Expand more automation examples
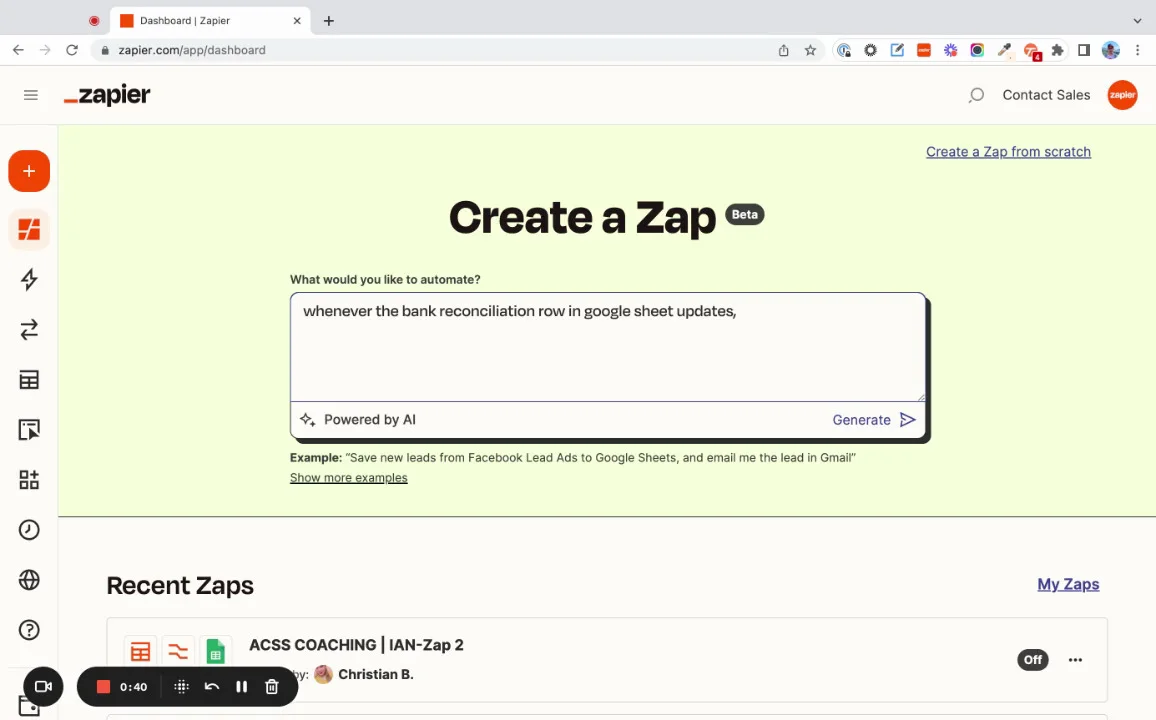Image resolution: width=1156 pixels, height=720 pixels. point(348,477)
